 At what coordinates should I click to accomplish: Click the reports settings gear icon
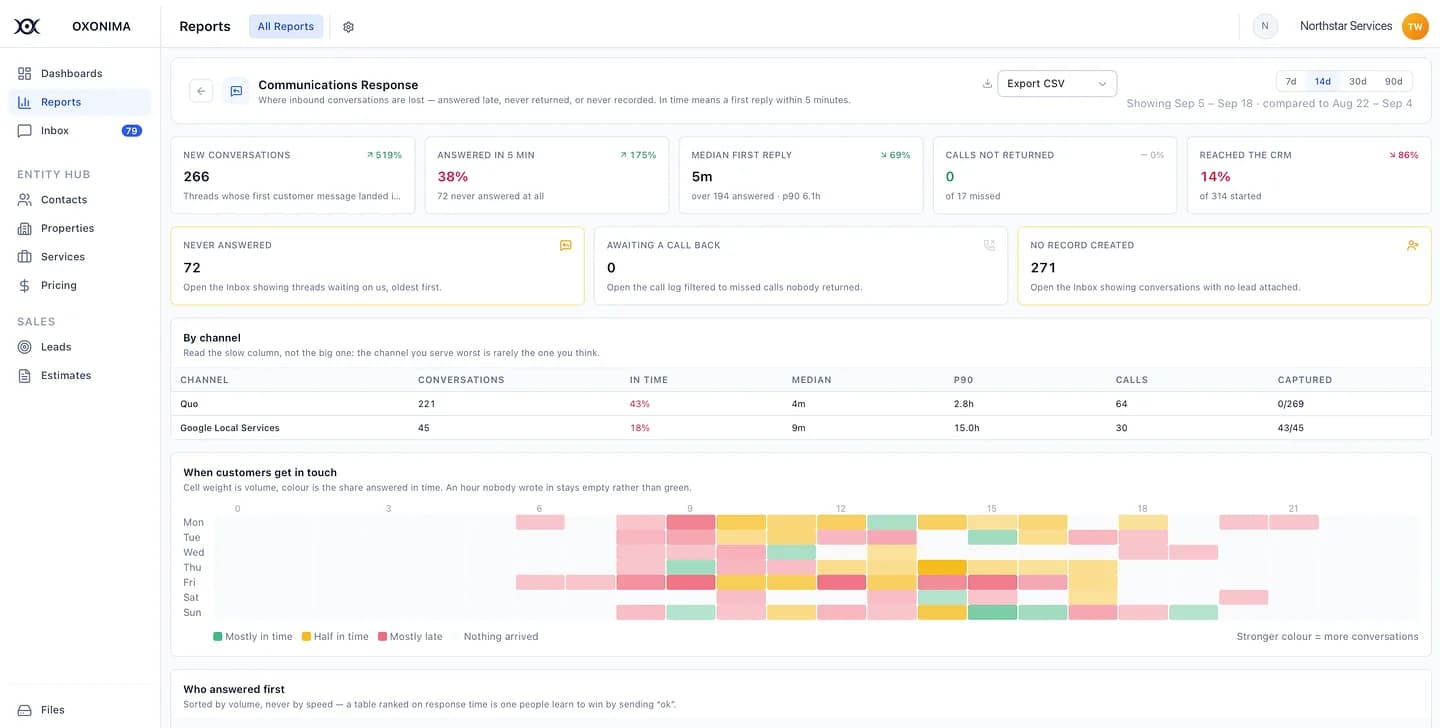coord(348,27)
